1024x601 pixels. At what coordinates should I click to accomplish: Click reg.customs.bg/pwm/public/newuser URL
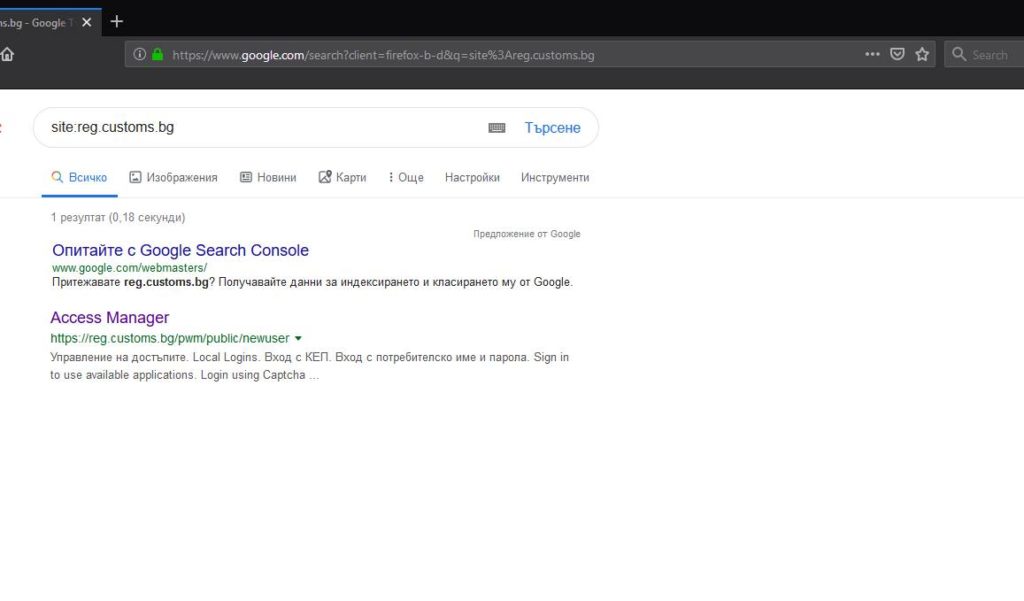coord(170,338)
